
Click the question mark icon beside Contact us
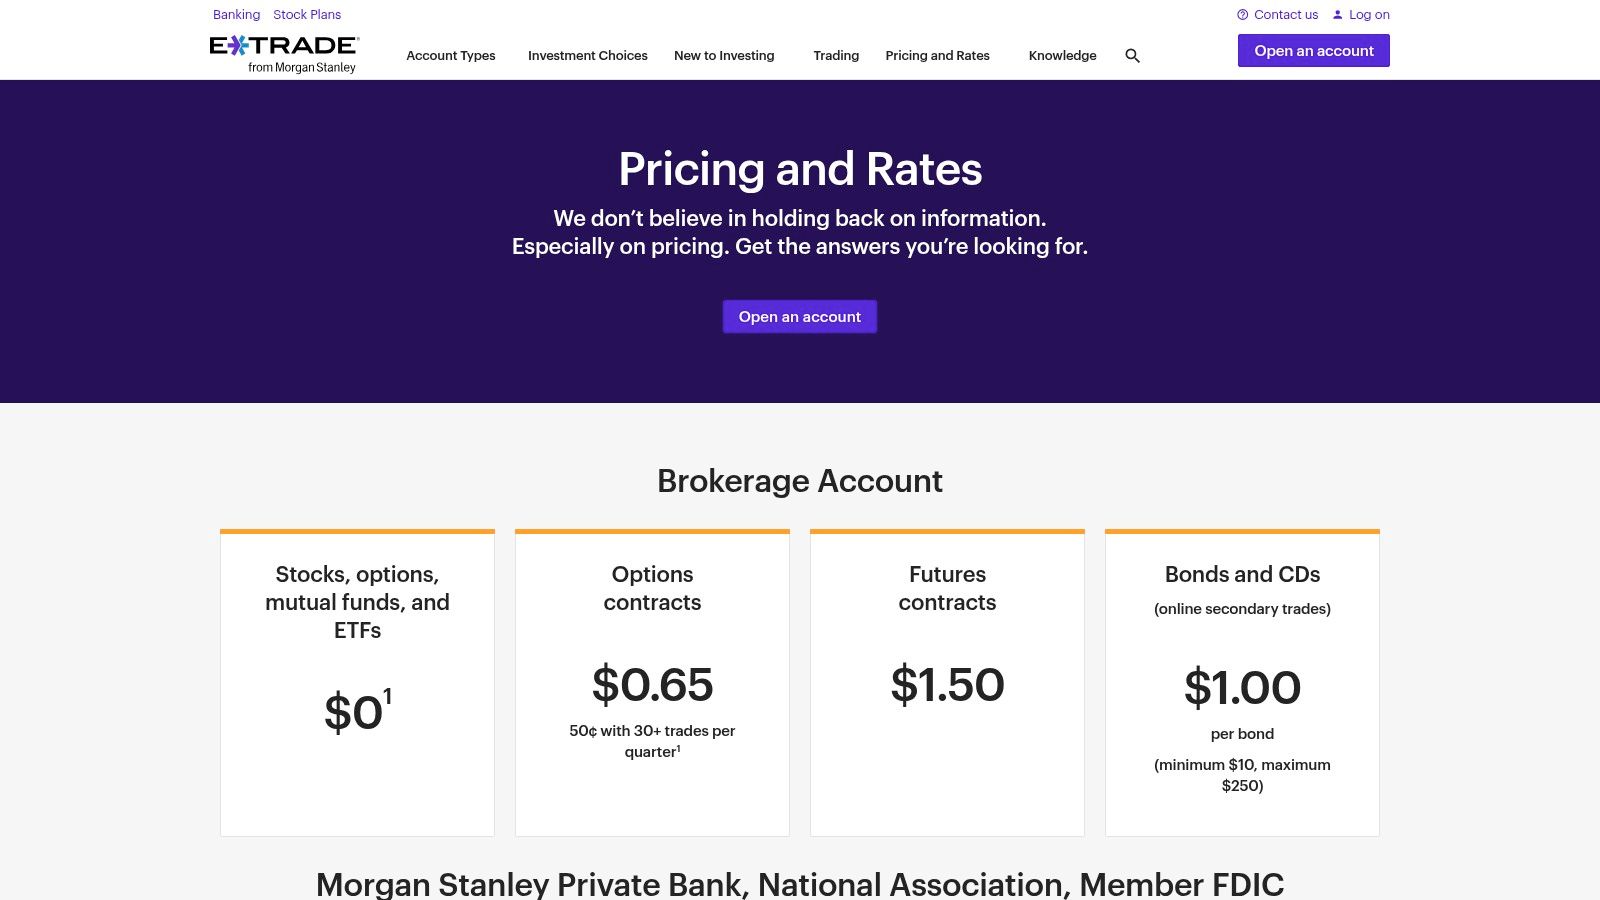[1242, 14]
